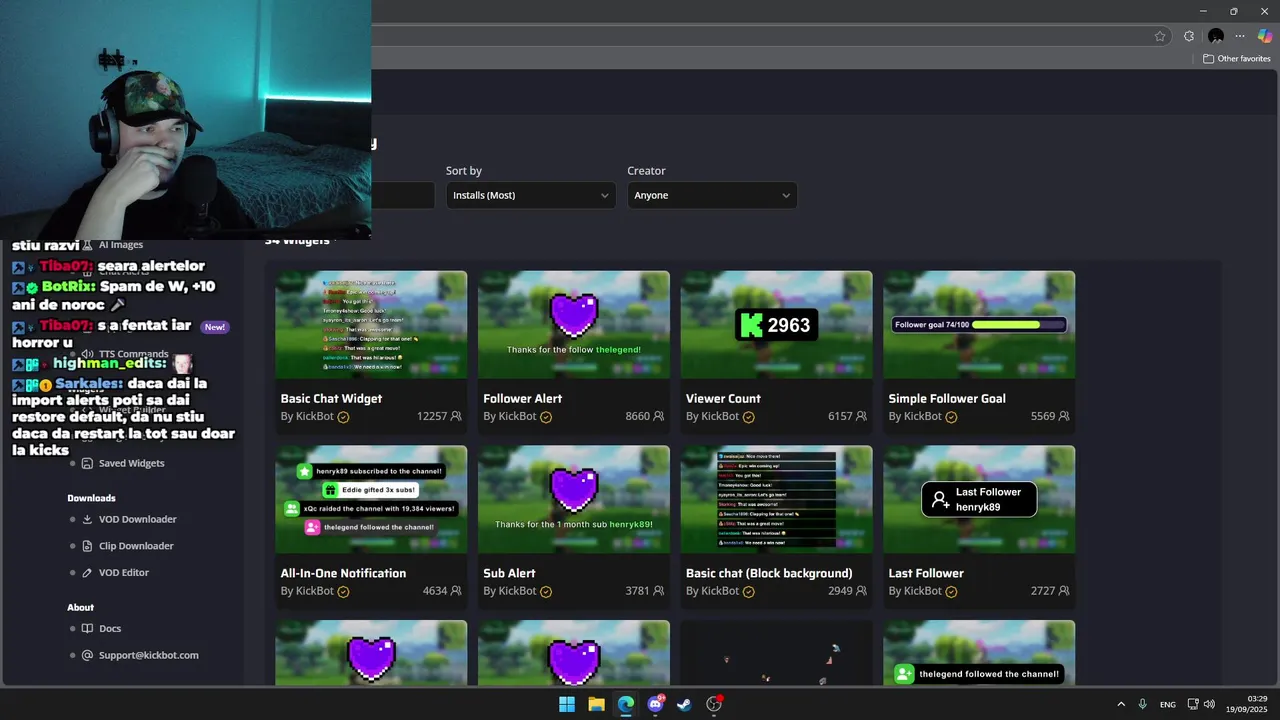This screenshot has width=1280, height=720.
Task: Click installs user icon next to 2727
Action: [x=1064, y=591]
